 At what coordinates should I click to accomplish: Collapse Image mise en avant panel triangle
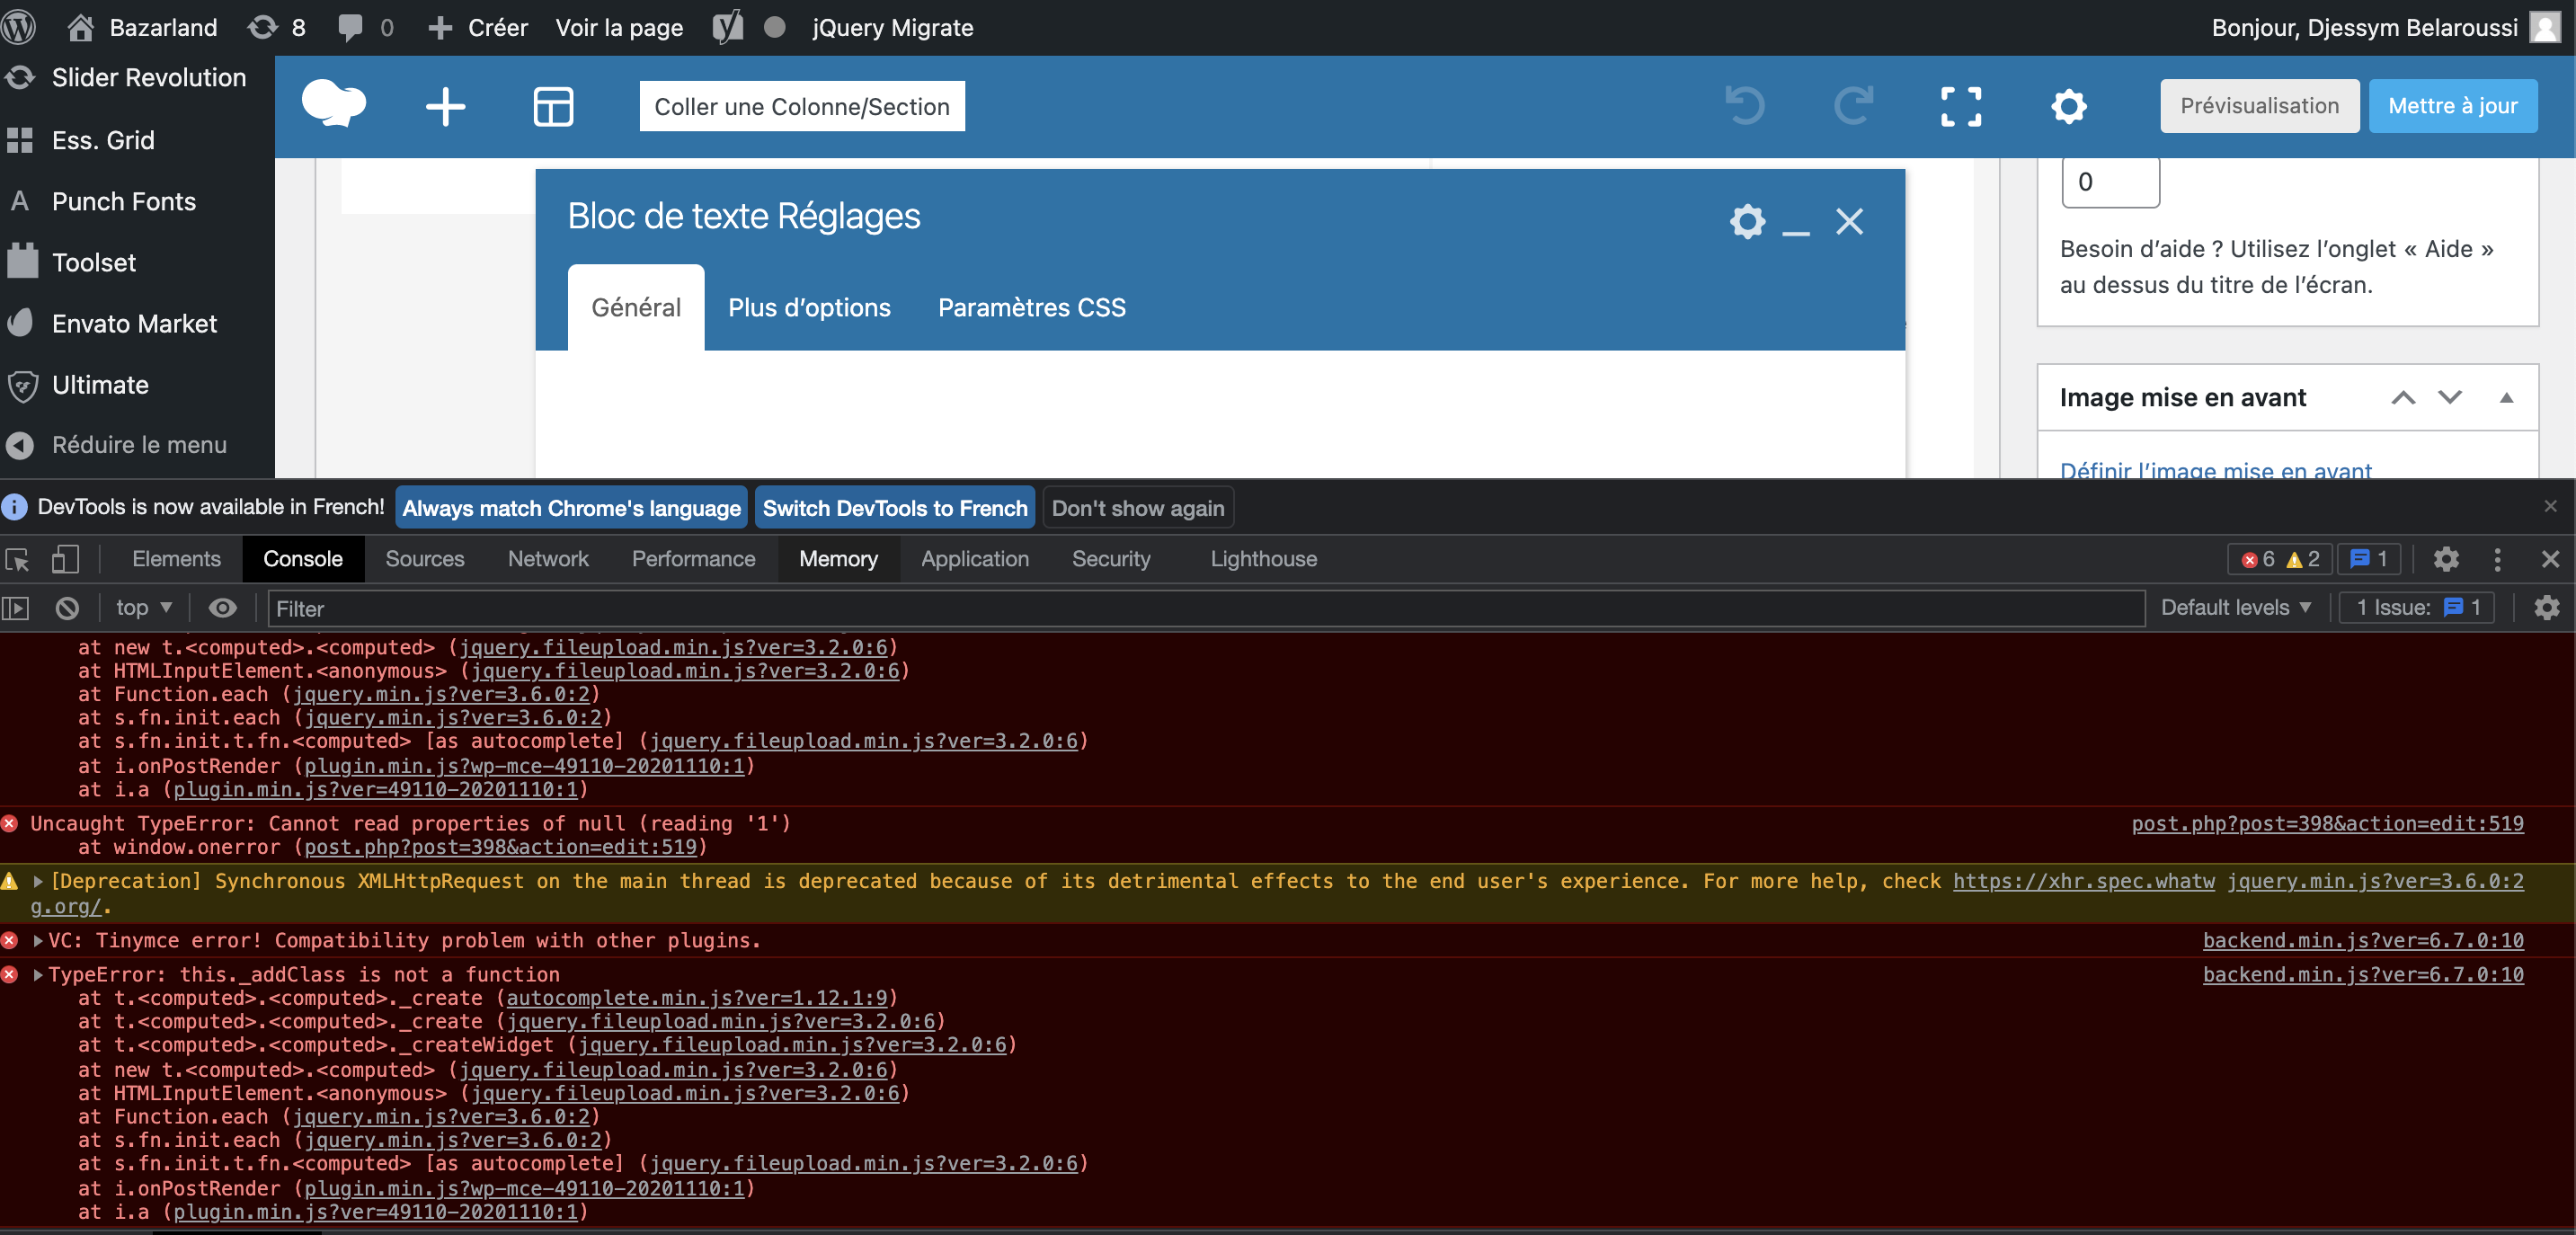[x=2506, y=397]
